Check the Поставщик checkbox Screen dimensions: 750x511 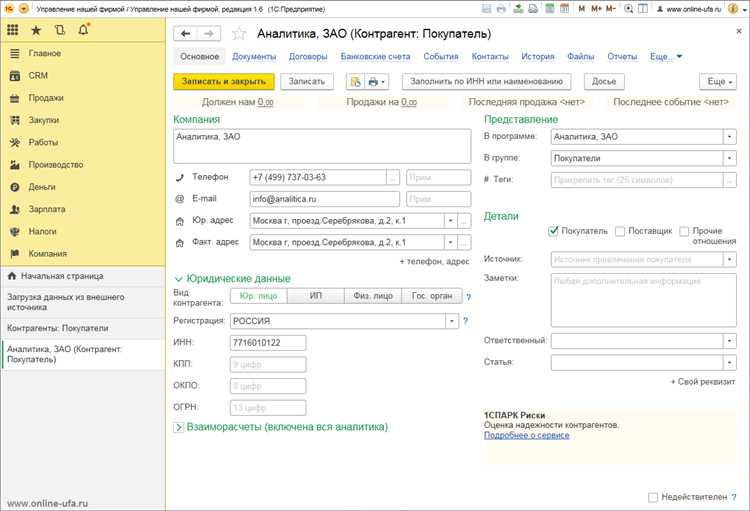(620, 232)
